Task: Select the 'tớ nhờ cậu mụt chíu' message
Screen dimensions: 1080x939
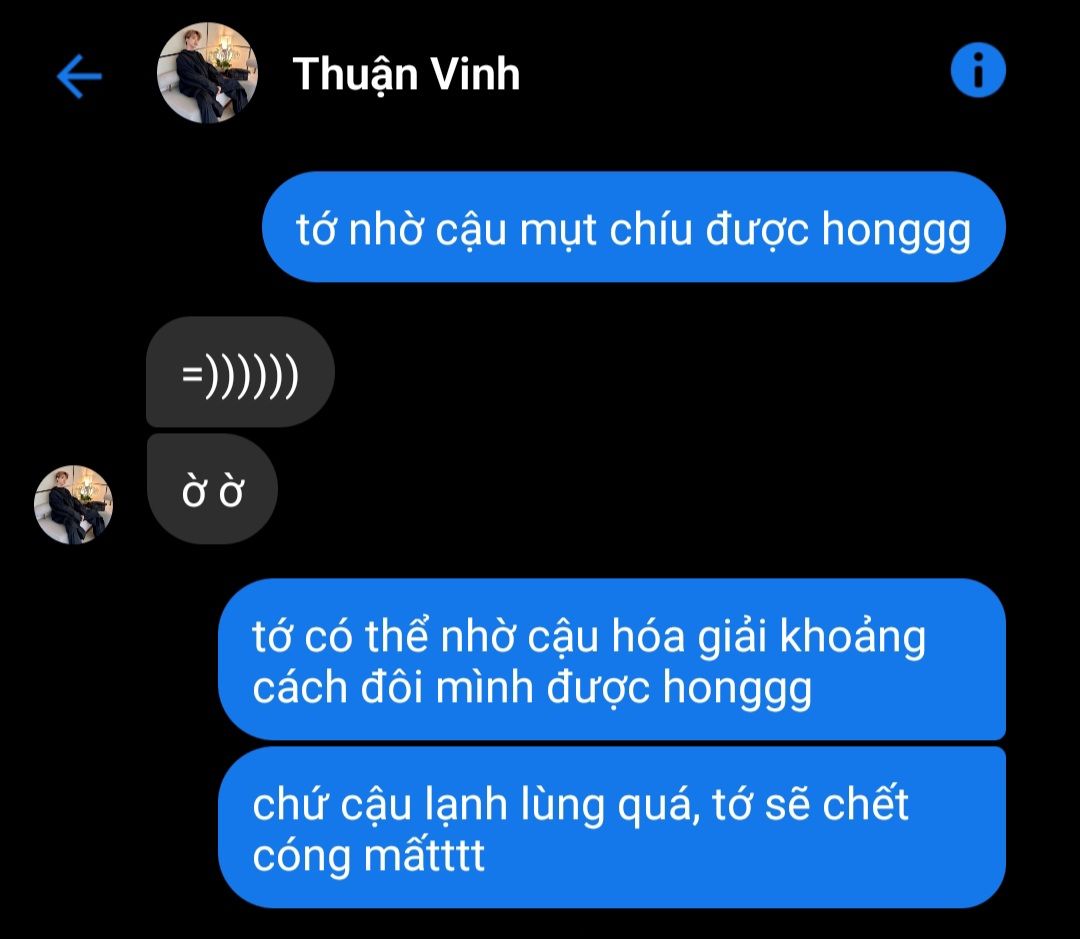Action: [634, 227]
